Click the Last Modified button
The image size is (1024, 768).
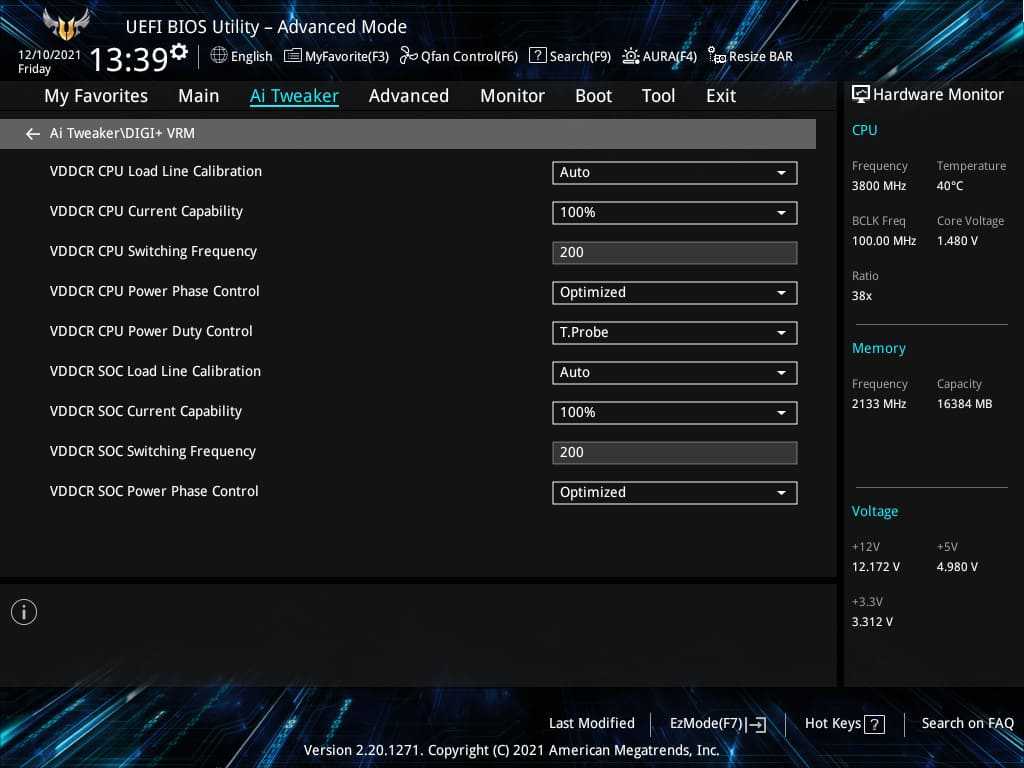click(x=591, y=723)
